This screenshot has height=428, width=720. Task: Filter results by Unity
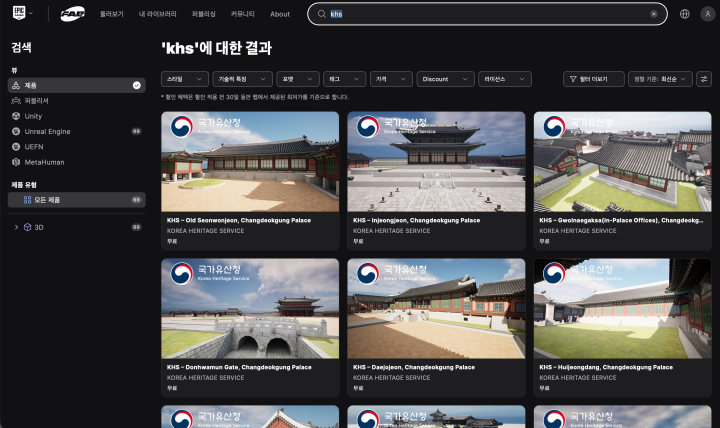77,116
